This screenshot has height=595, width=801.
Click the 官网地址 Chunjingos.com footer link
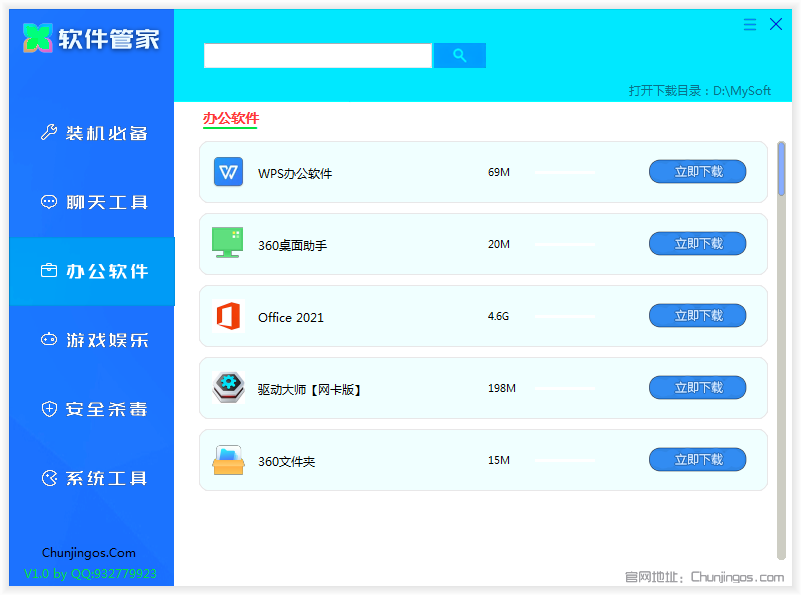click(704, 577)
